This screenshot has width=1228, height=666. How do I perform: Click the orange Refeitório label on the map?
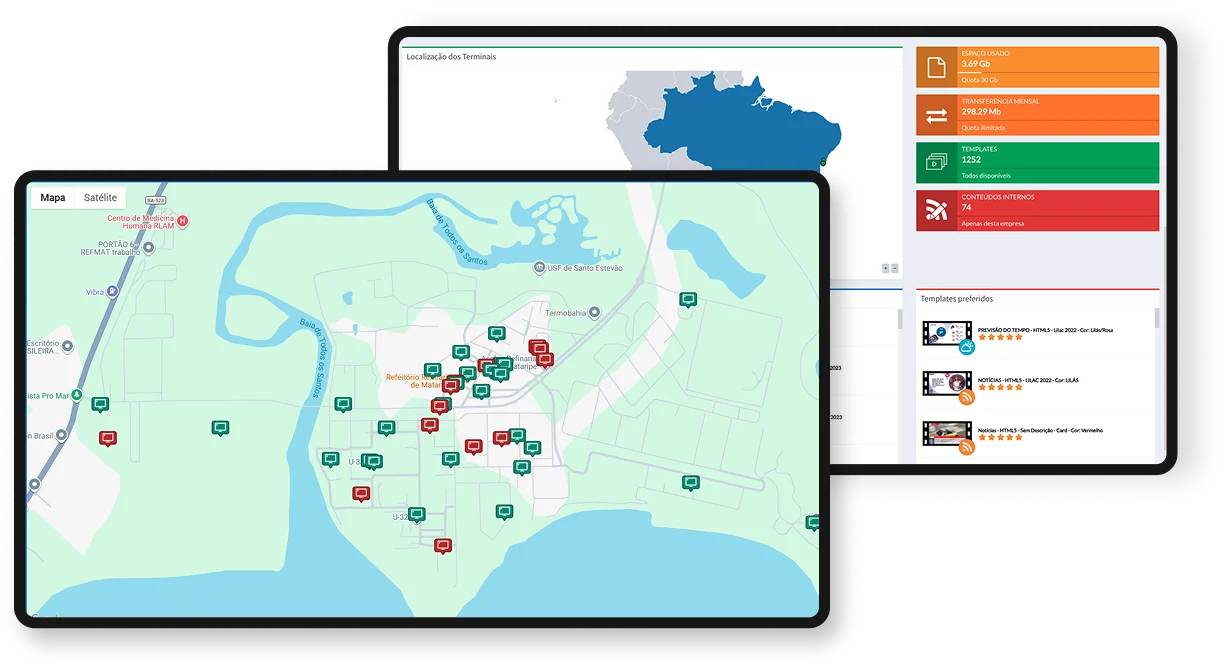click(x=414, y=380)
